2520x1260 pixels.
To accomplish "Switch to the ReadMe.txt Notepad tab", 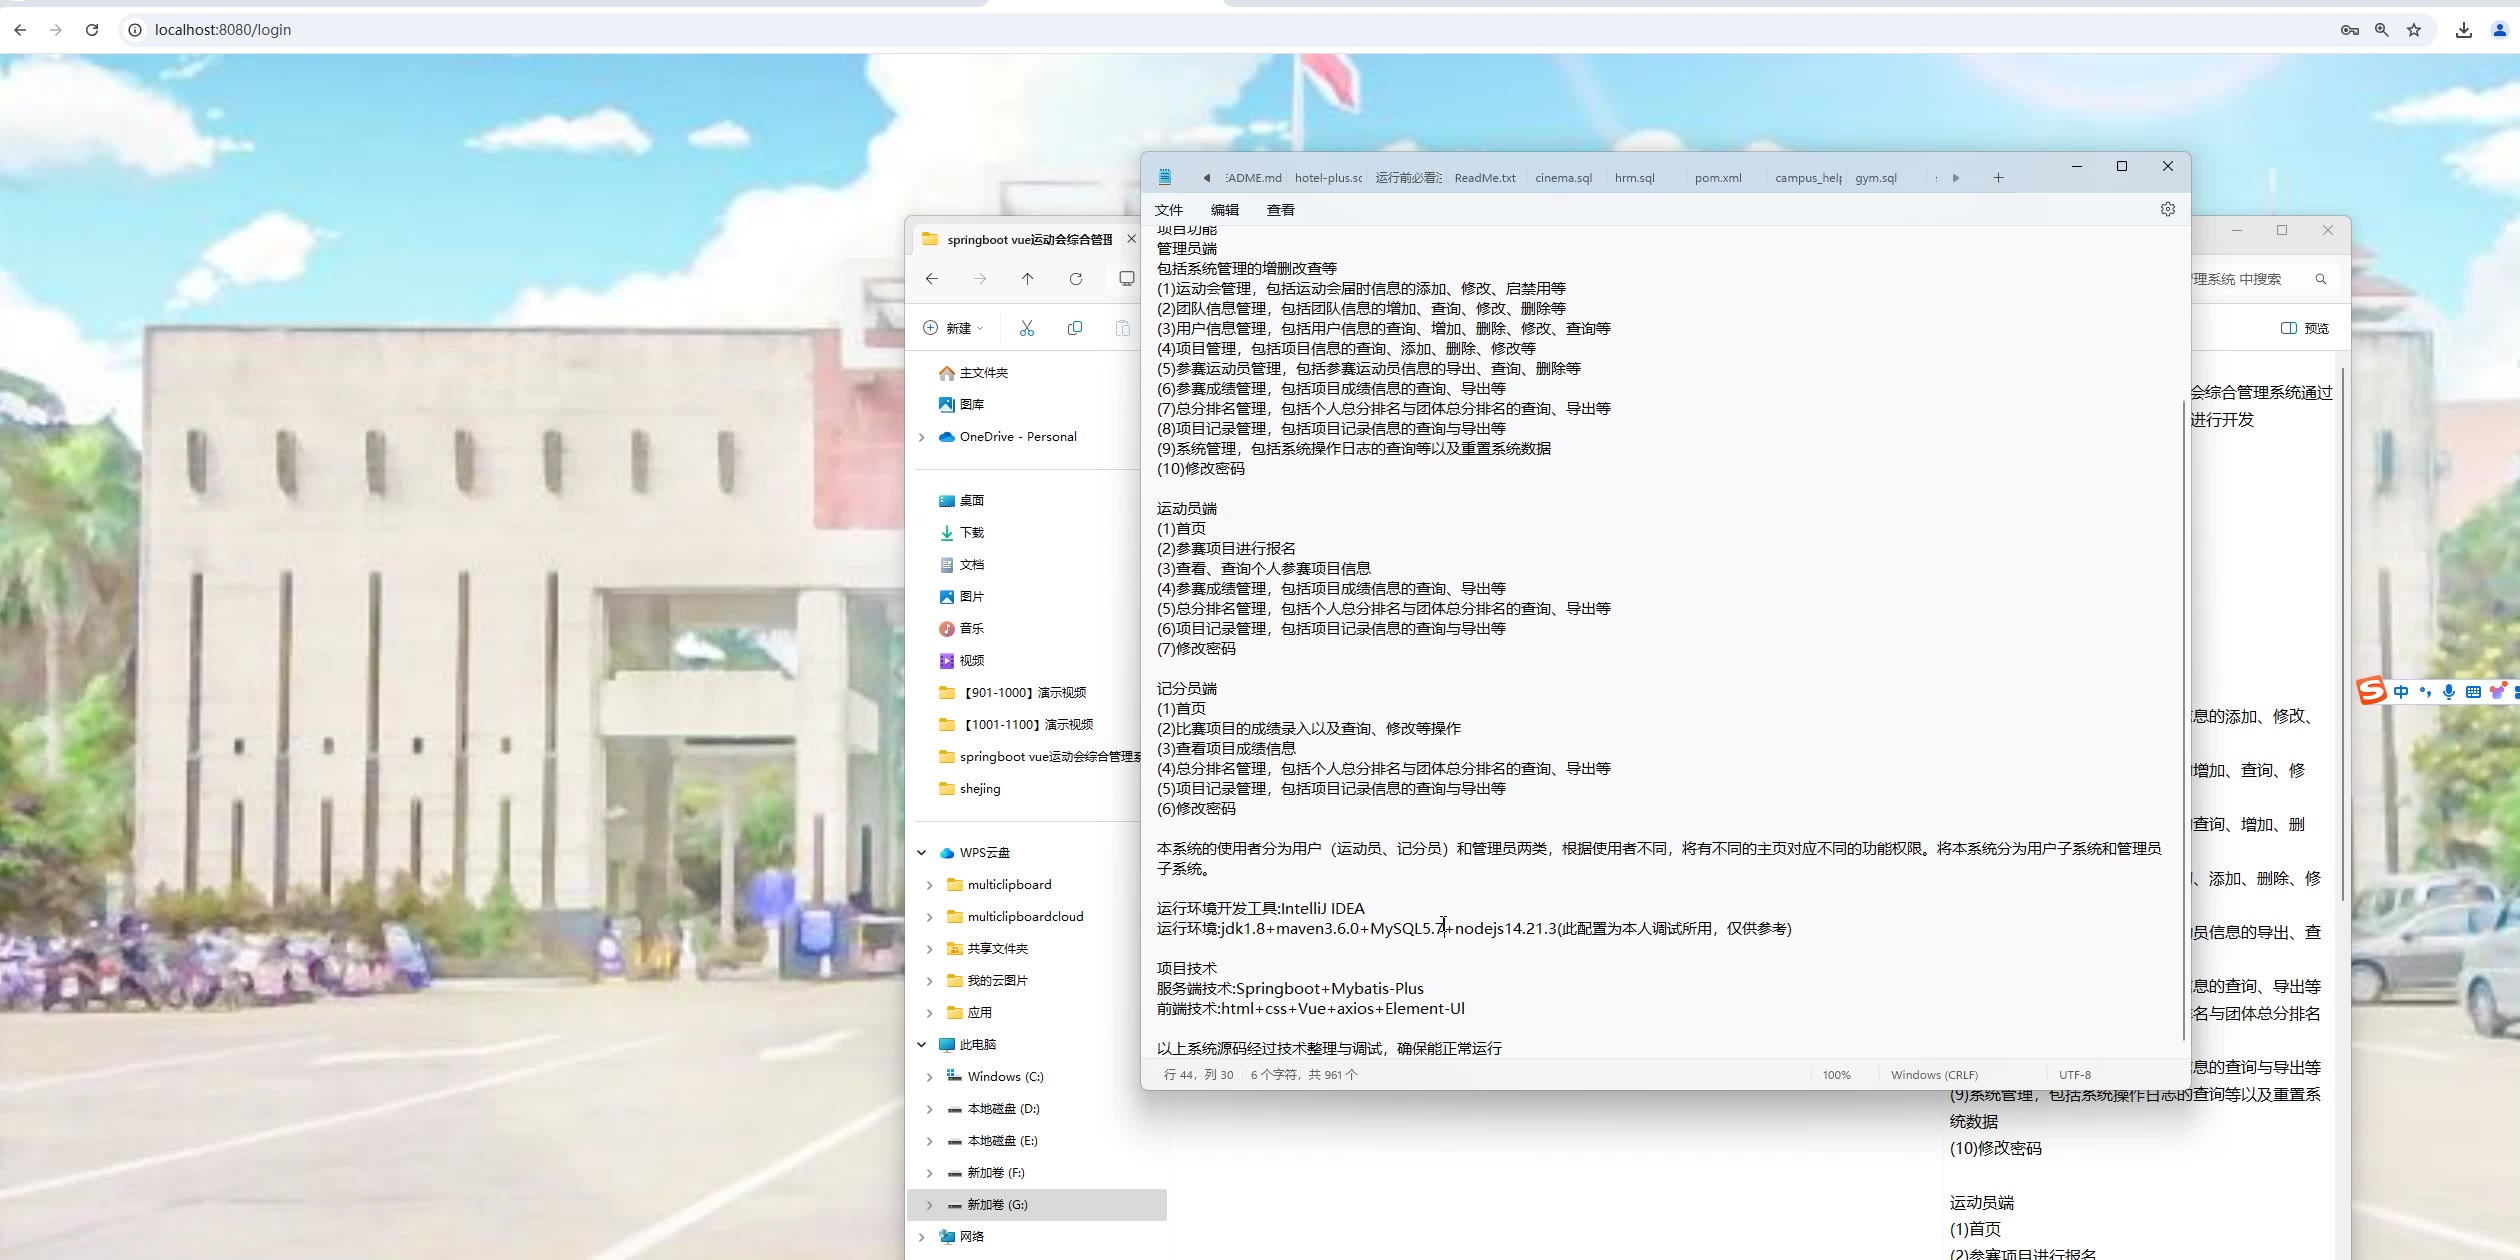I will pyautogui.click(x=1485, y=178).
